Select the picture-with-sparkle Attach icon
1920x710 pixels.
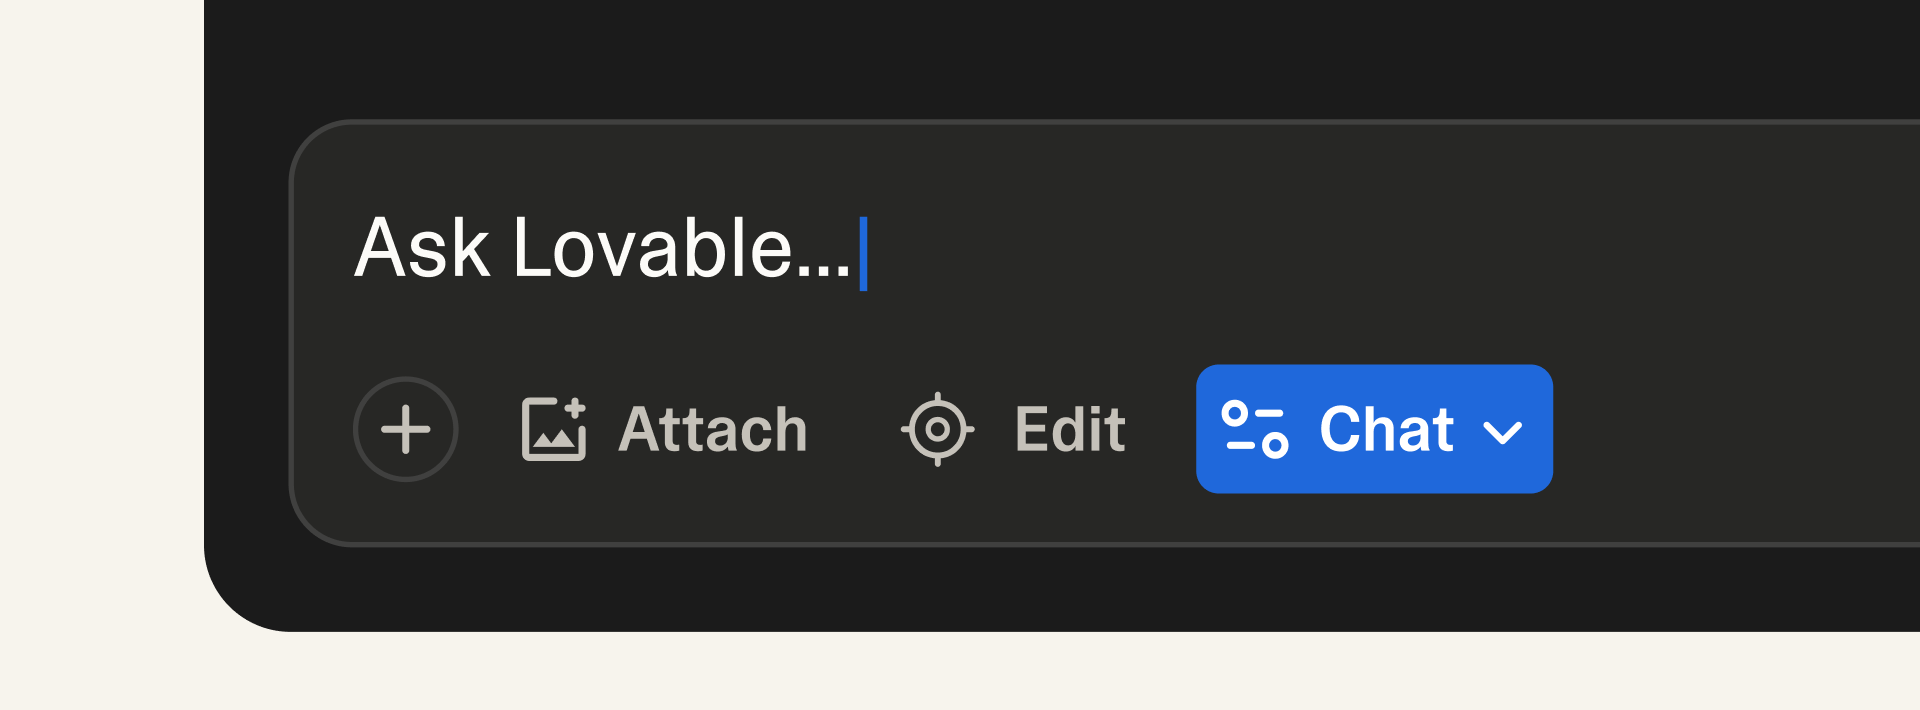tap(553, 429)
